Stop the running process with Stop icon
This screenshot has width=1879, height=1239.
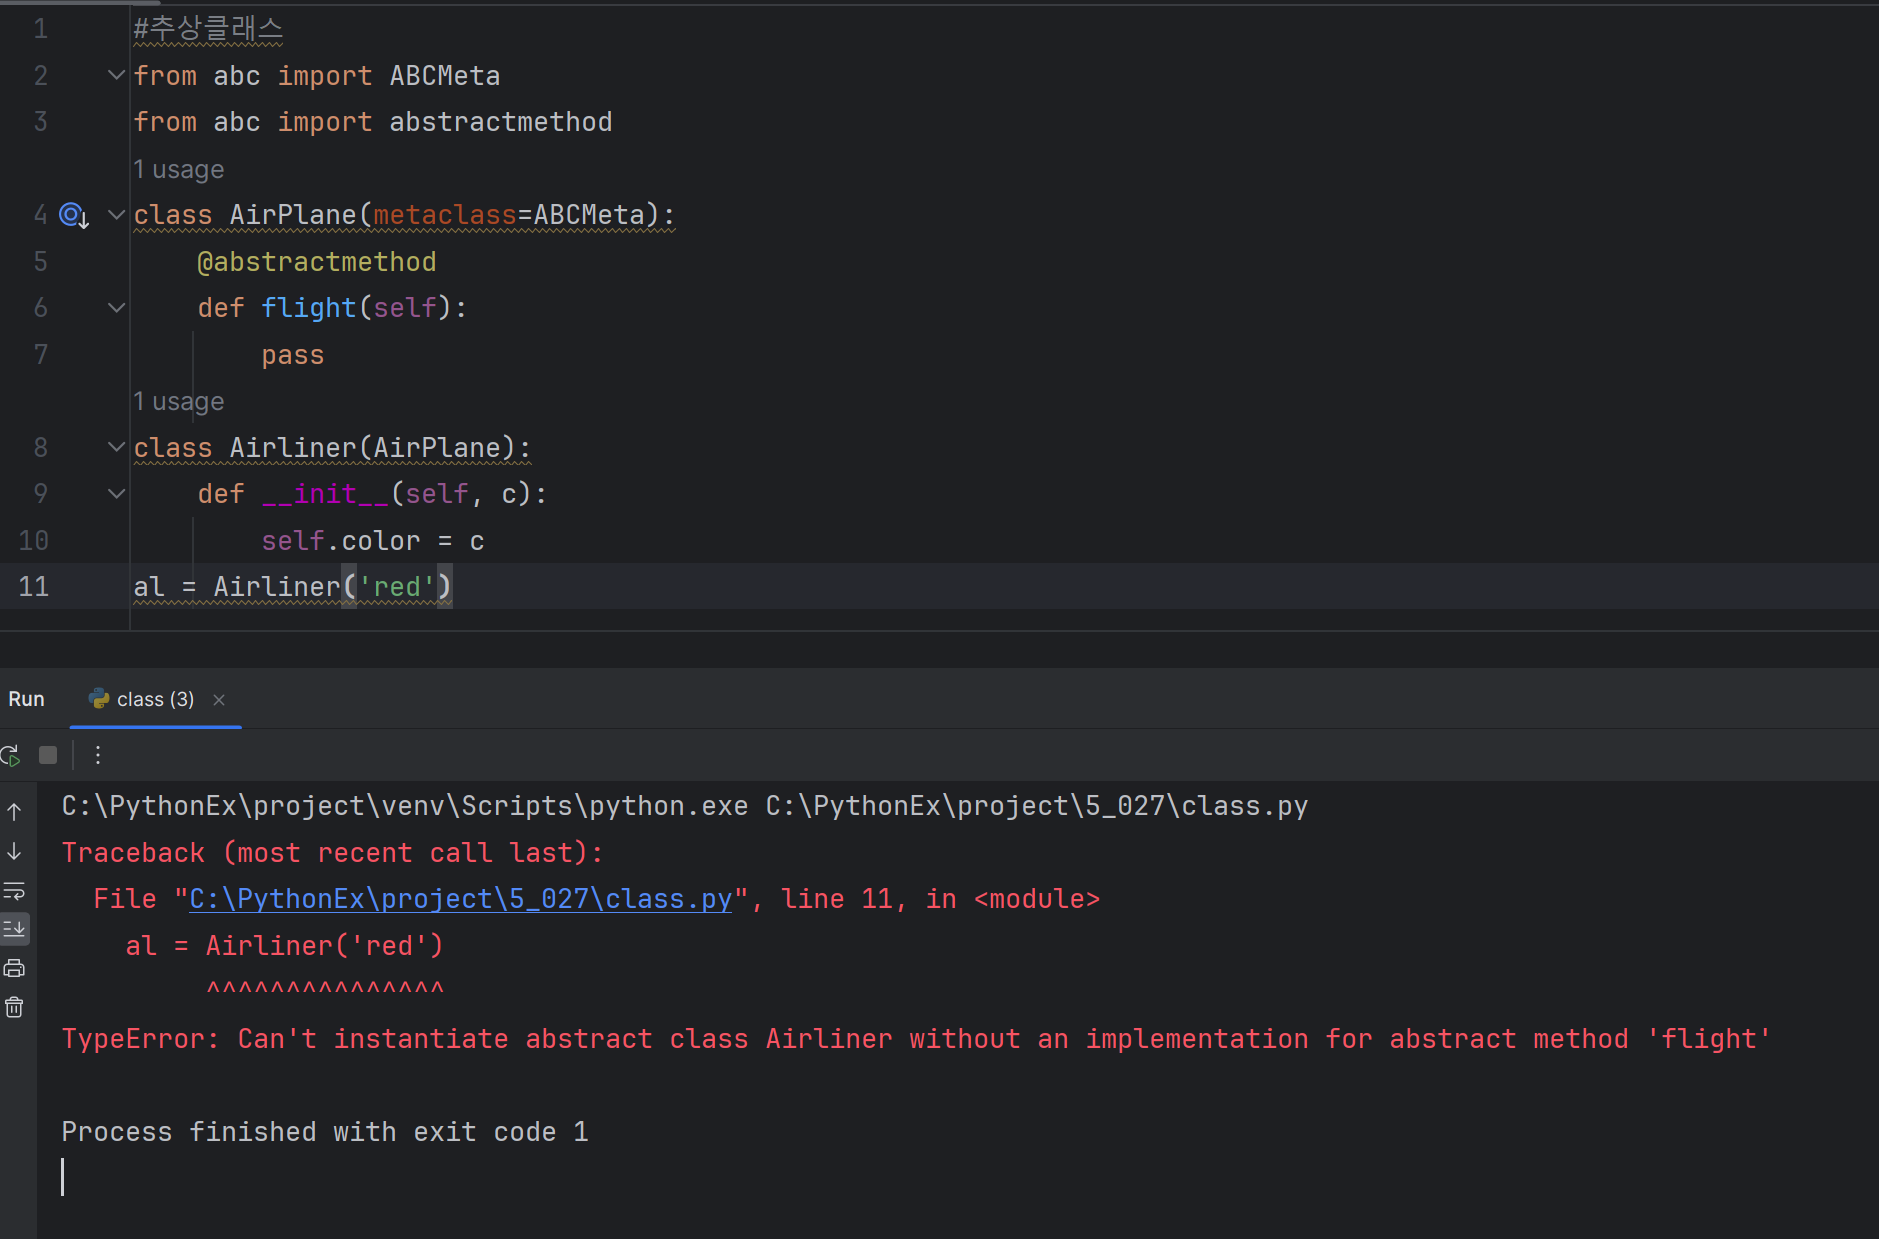pyautogui.click(x=48, y=755)
